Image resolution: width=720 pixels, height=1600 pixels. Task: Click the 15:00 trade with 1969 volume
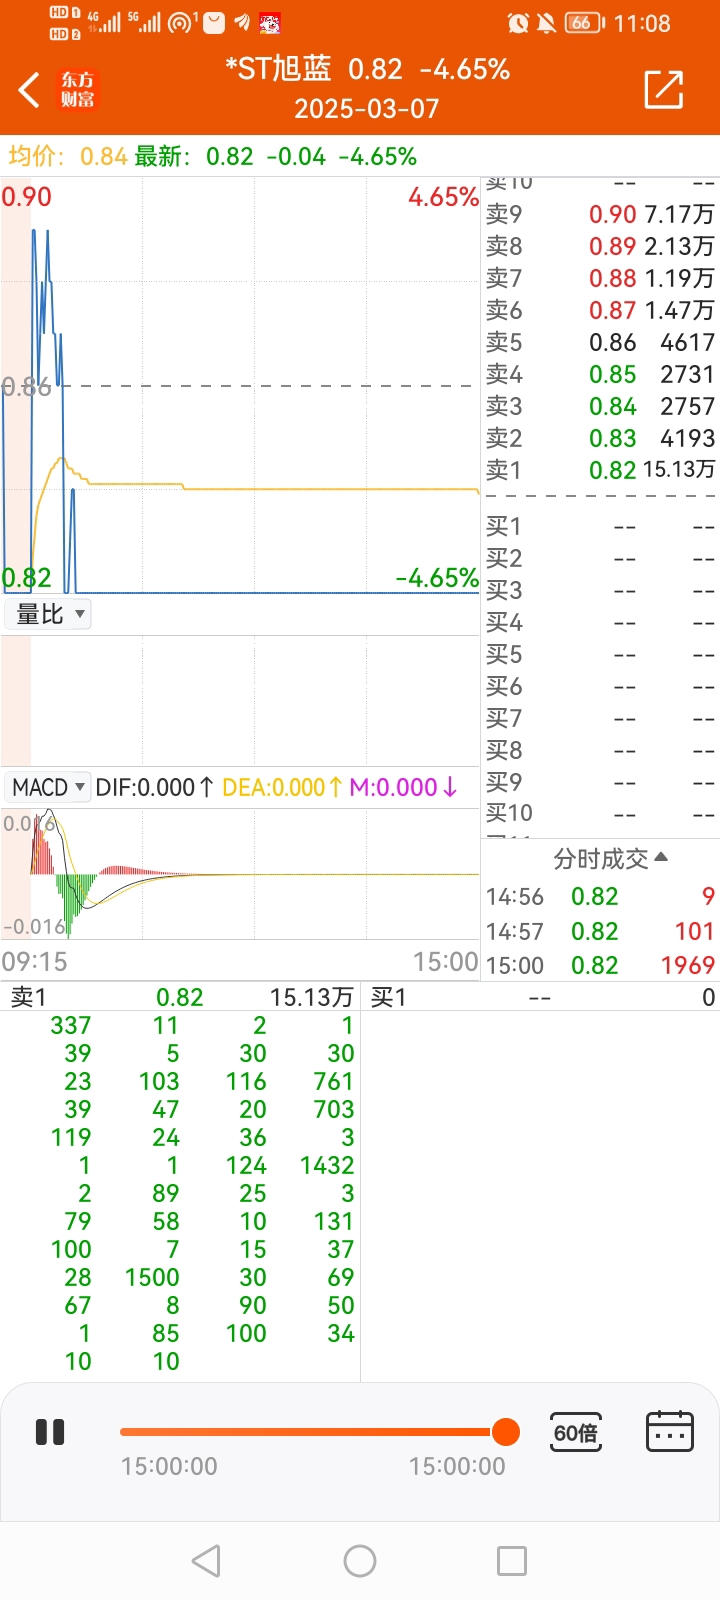click(600, 965)
